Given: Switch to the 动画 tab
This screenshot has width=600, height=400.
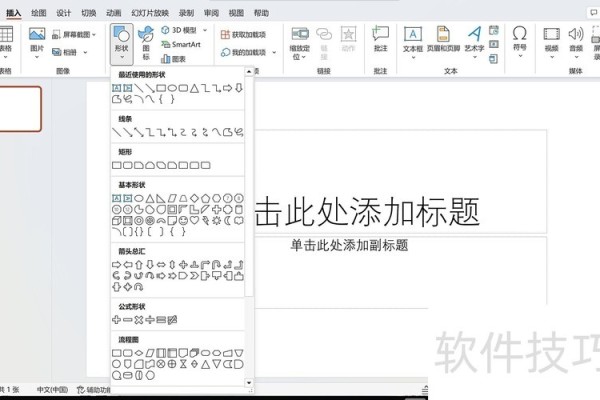Looking at the screenshot, I should (114, 13).
